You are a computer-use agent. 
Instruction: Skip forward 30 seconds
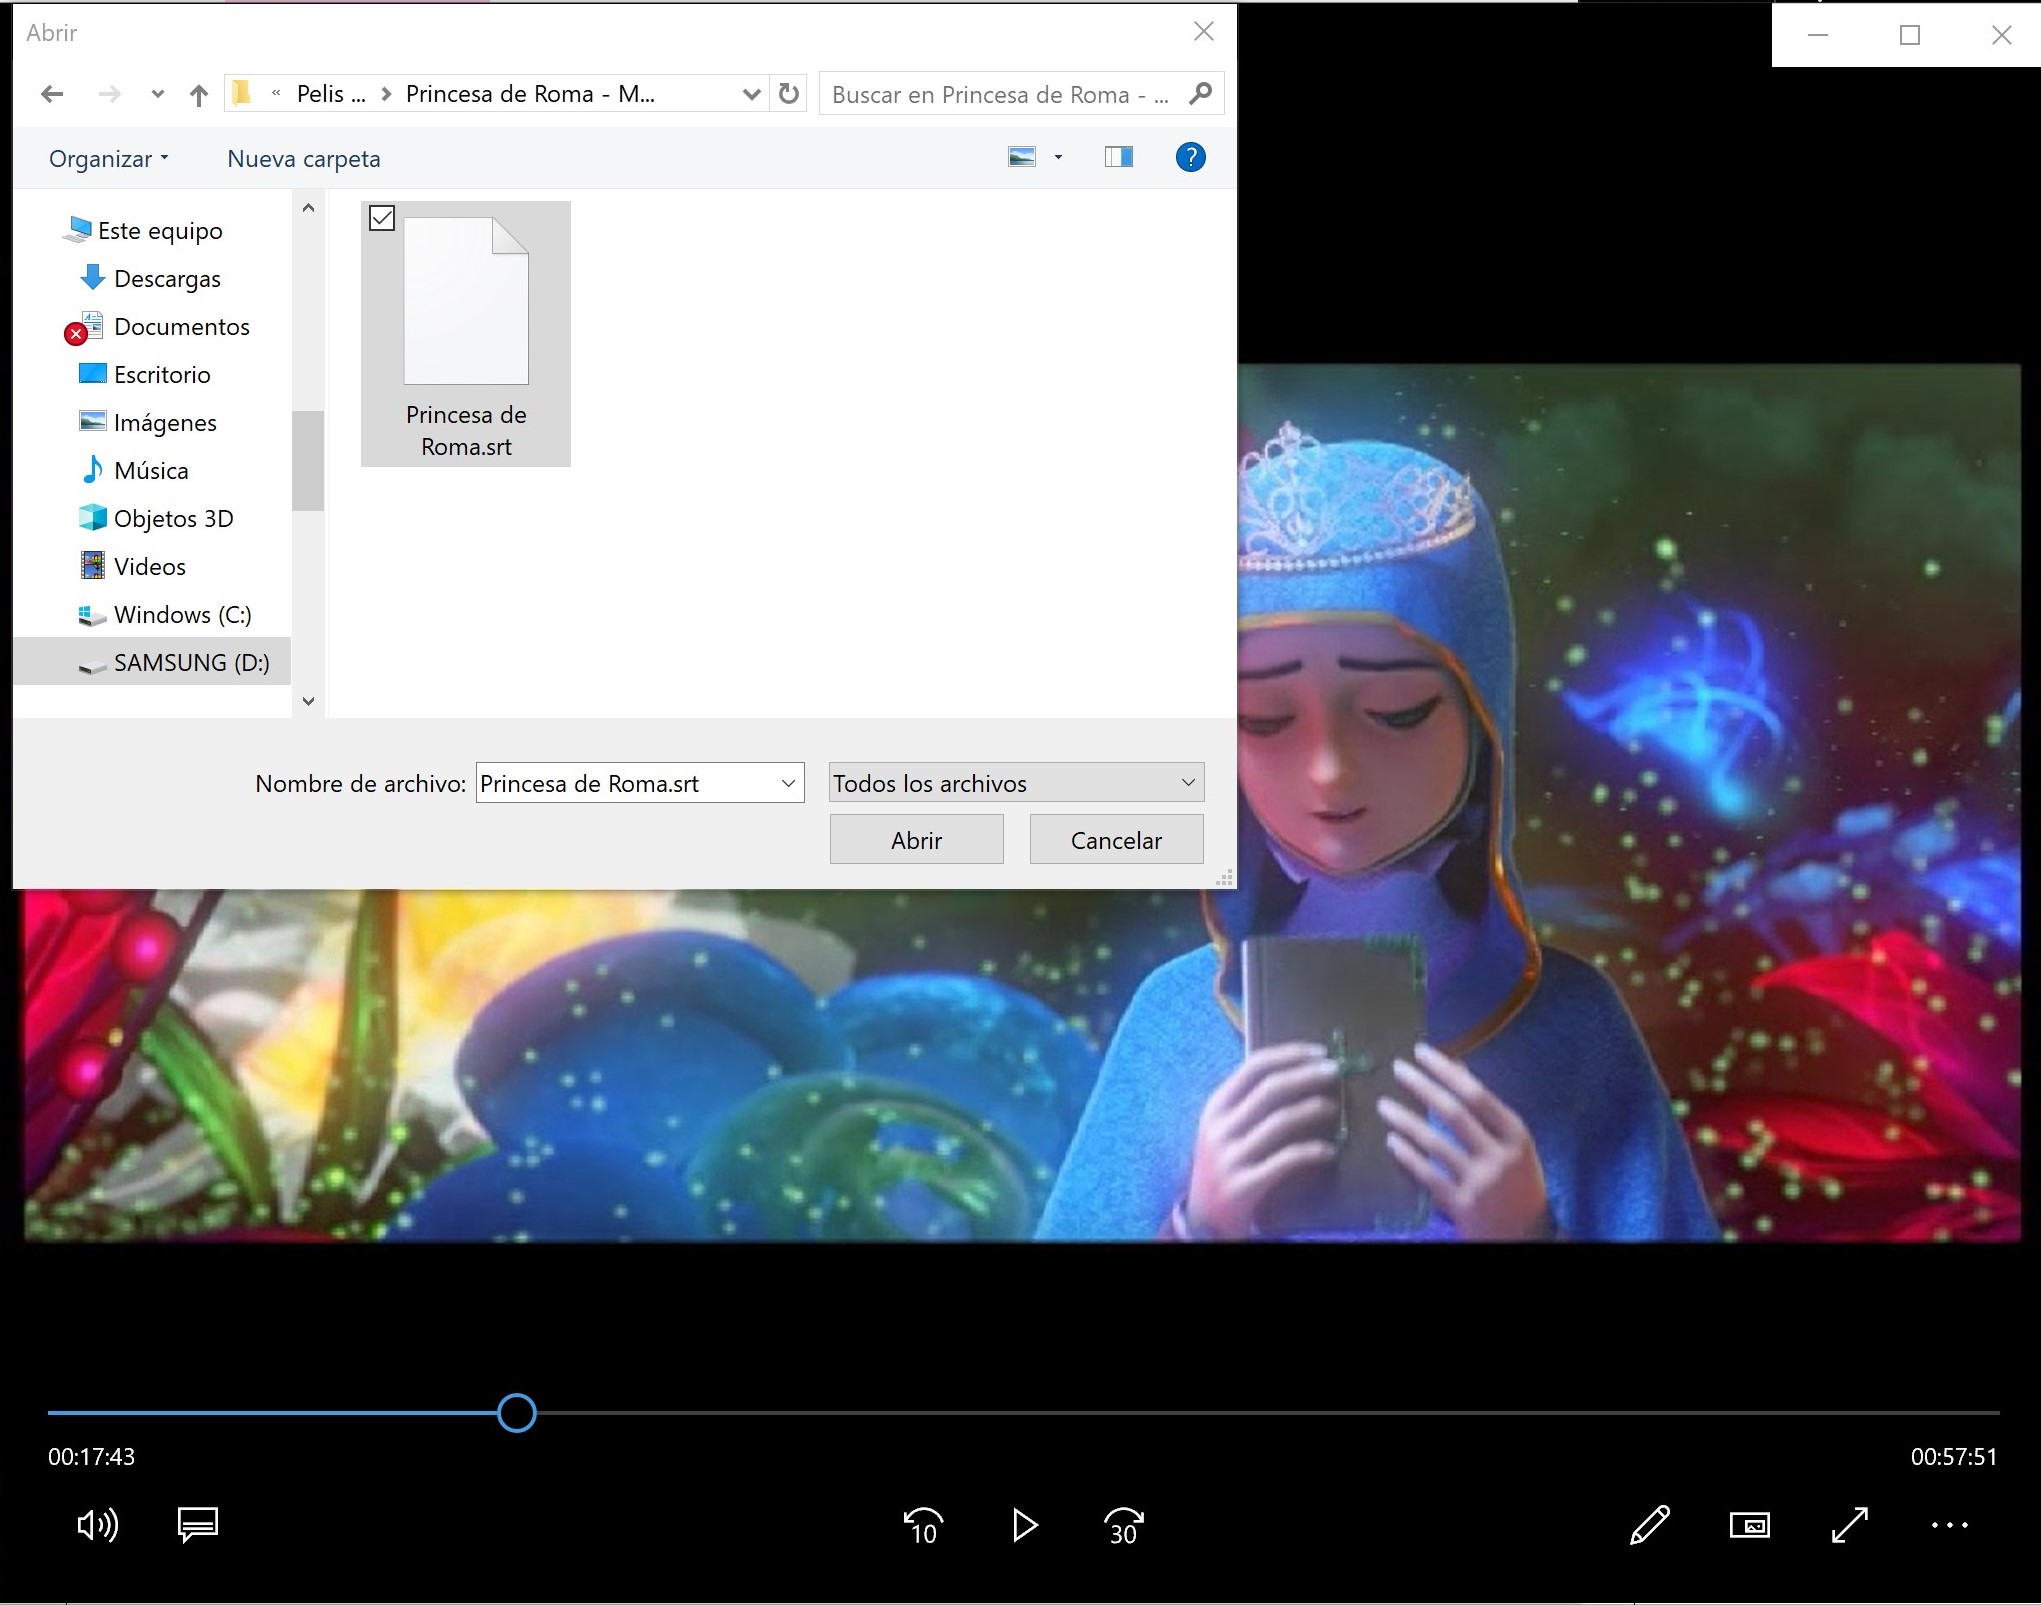[x=1124, y=1526]
